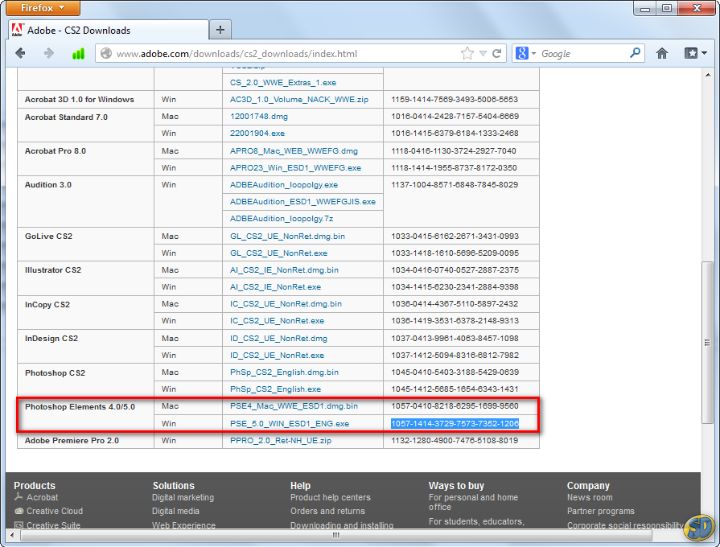The height and width of the screenshot is (547, 720).
Task: Download IC_CS2_UE_NonRet.exe
Action: [x=277, y=321]
